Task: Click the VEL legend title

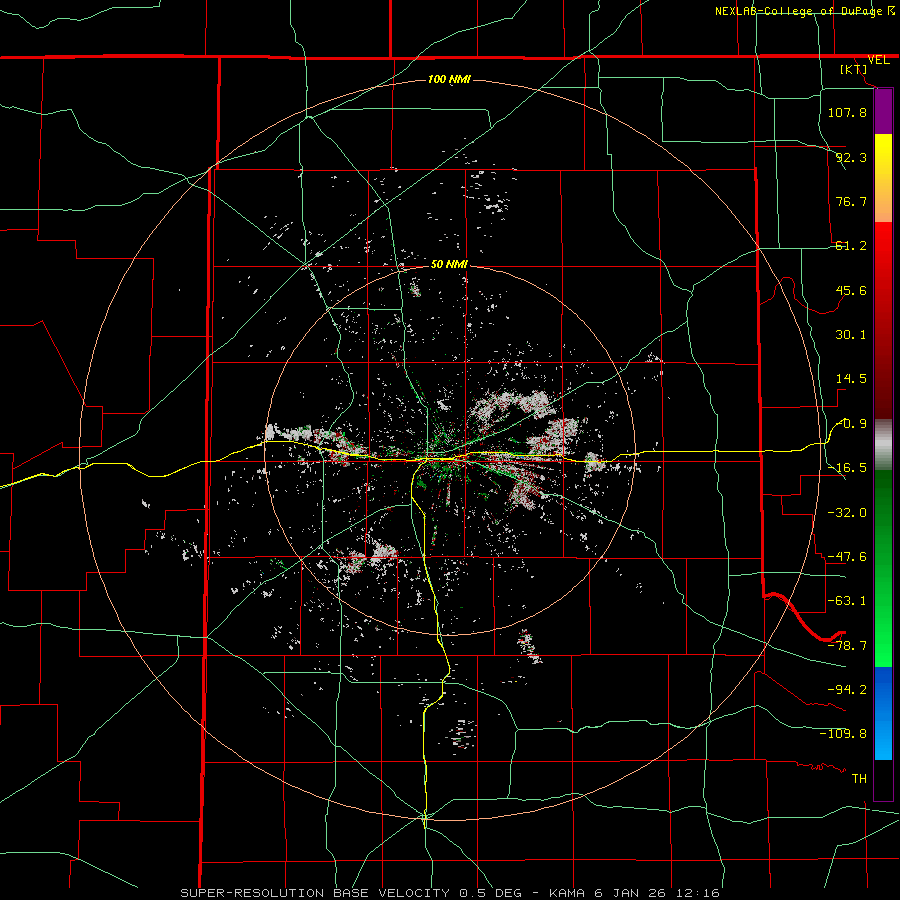Action: [x=879, y=60]
